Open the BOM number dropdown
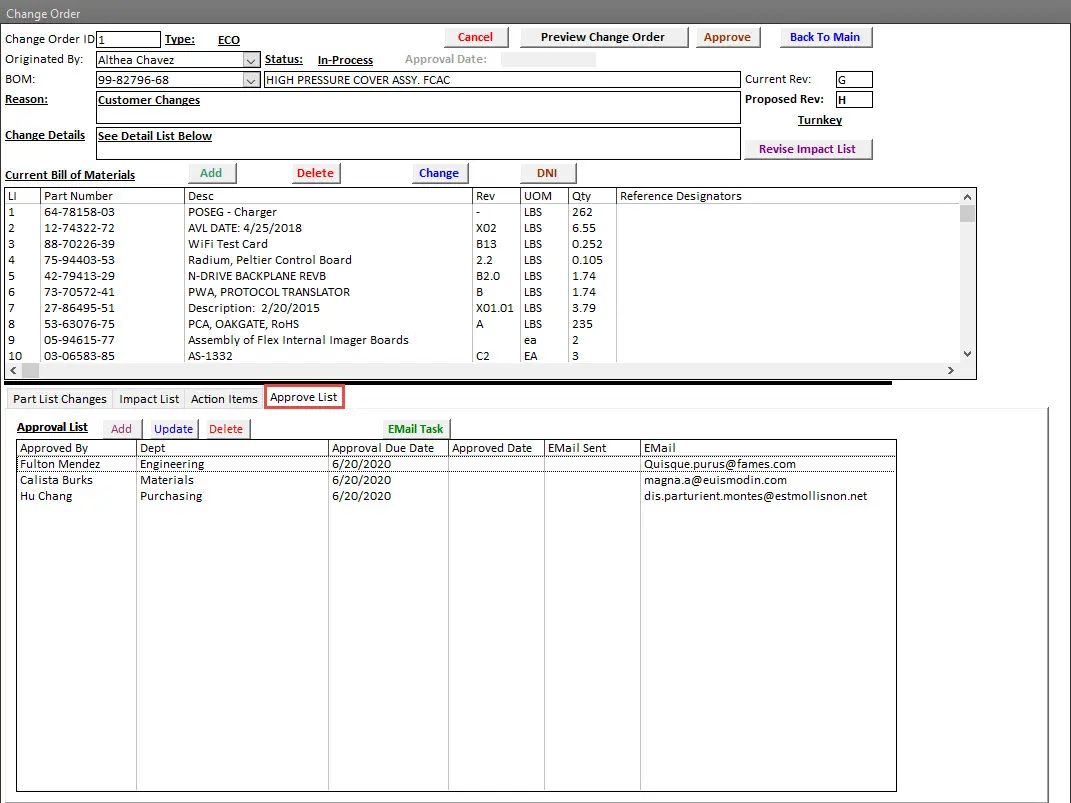The height and width of the screenshot is (803, 1071). click(250, 80)
